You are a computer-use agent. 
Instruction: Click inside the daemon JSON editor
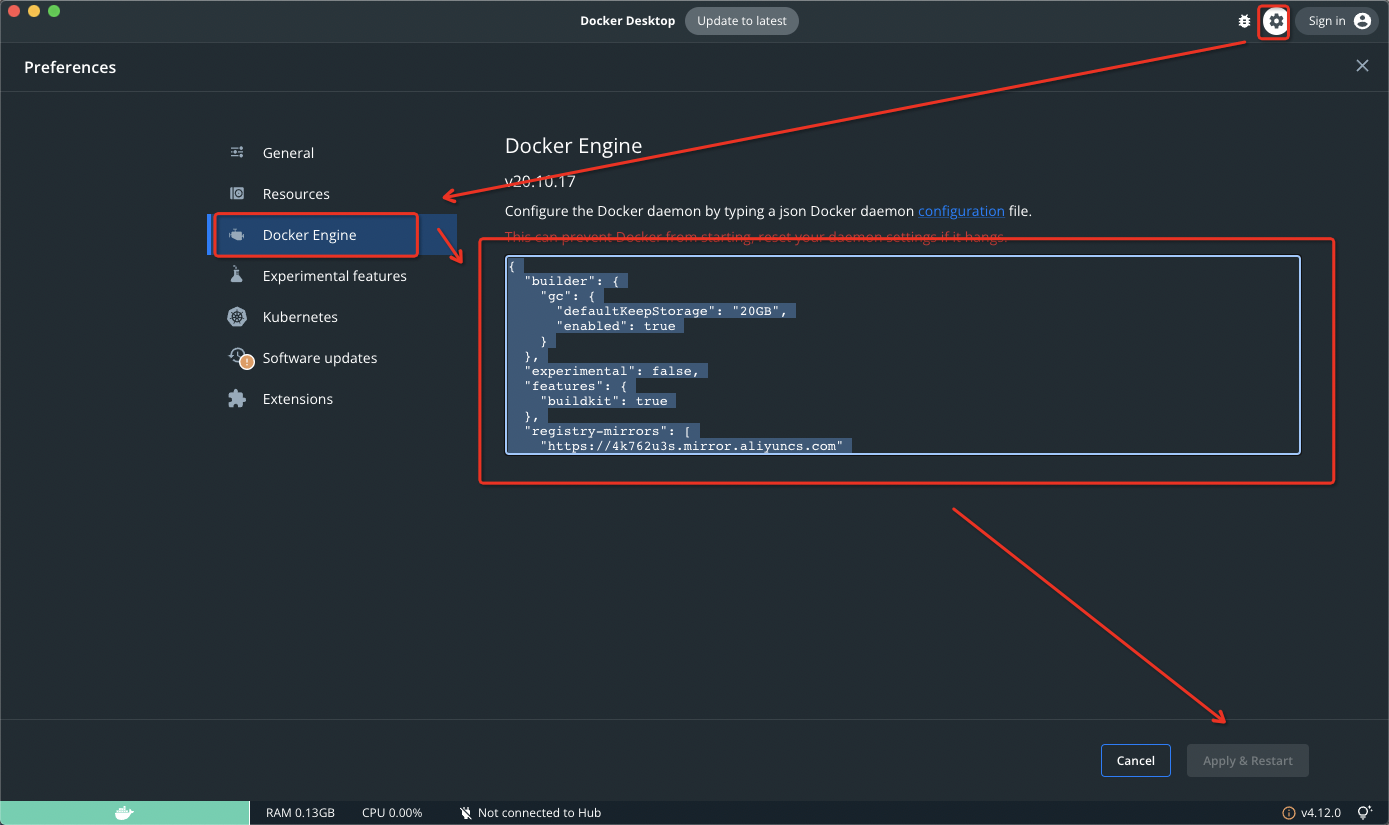903,355
